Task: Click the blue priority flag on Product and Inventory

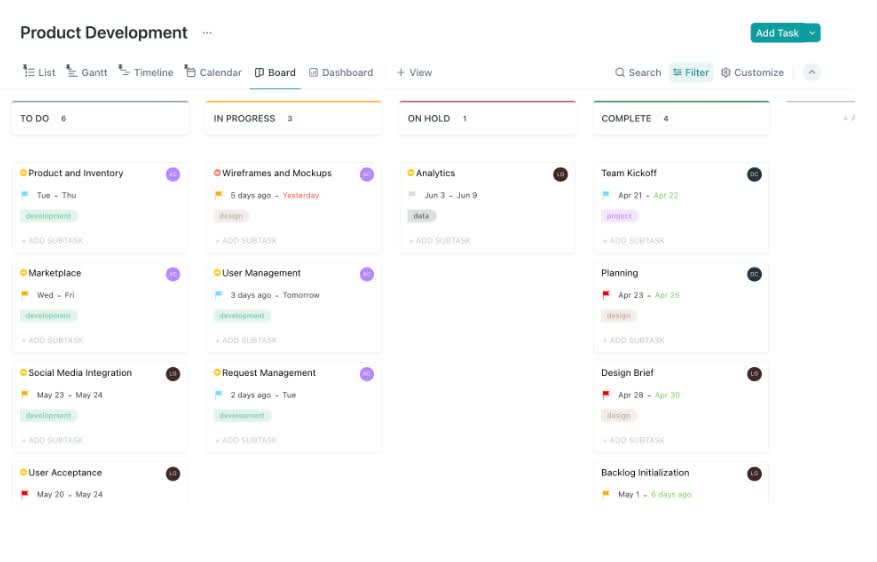Action: coord(25,195)
